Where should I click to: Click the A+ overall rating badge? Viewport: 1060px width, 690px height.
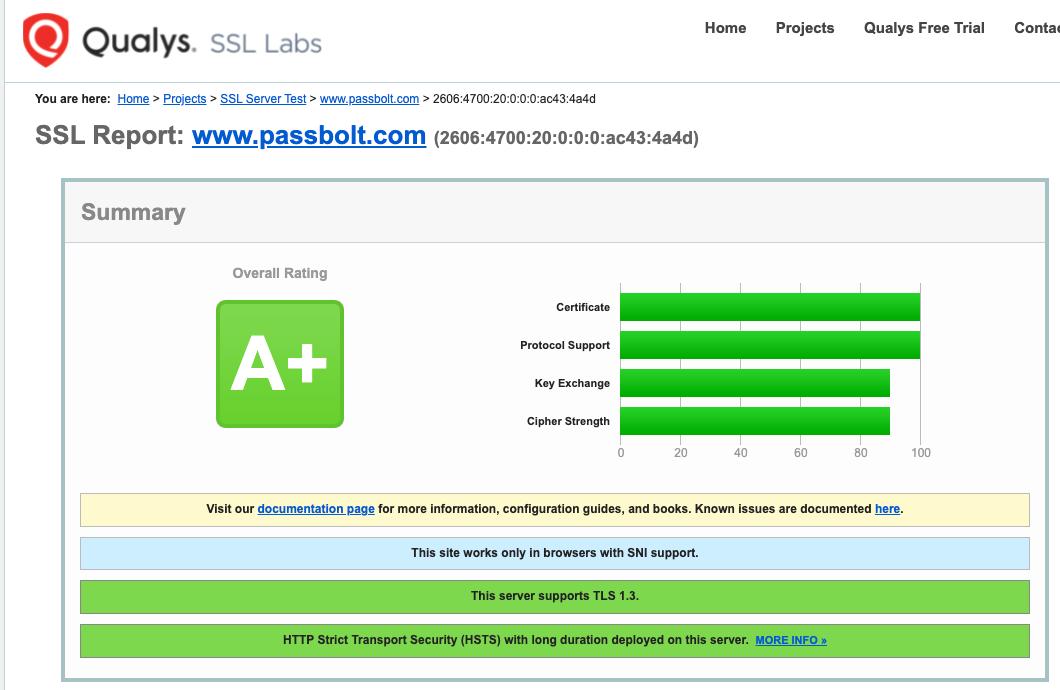click(x=280, y=364)
